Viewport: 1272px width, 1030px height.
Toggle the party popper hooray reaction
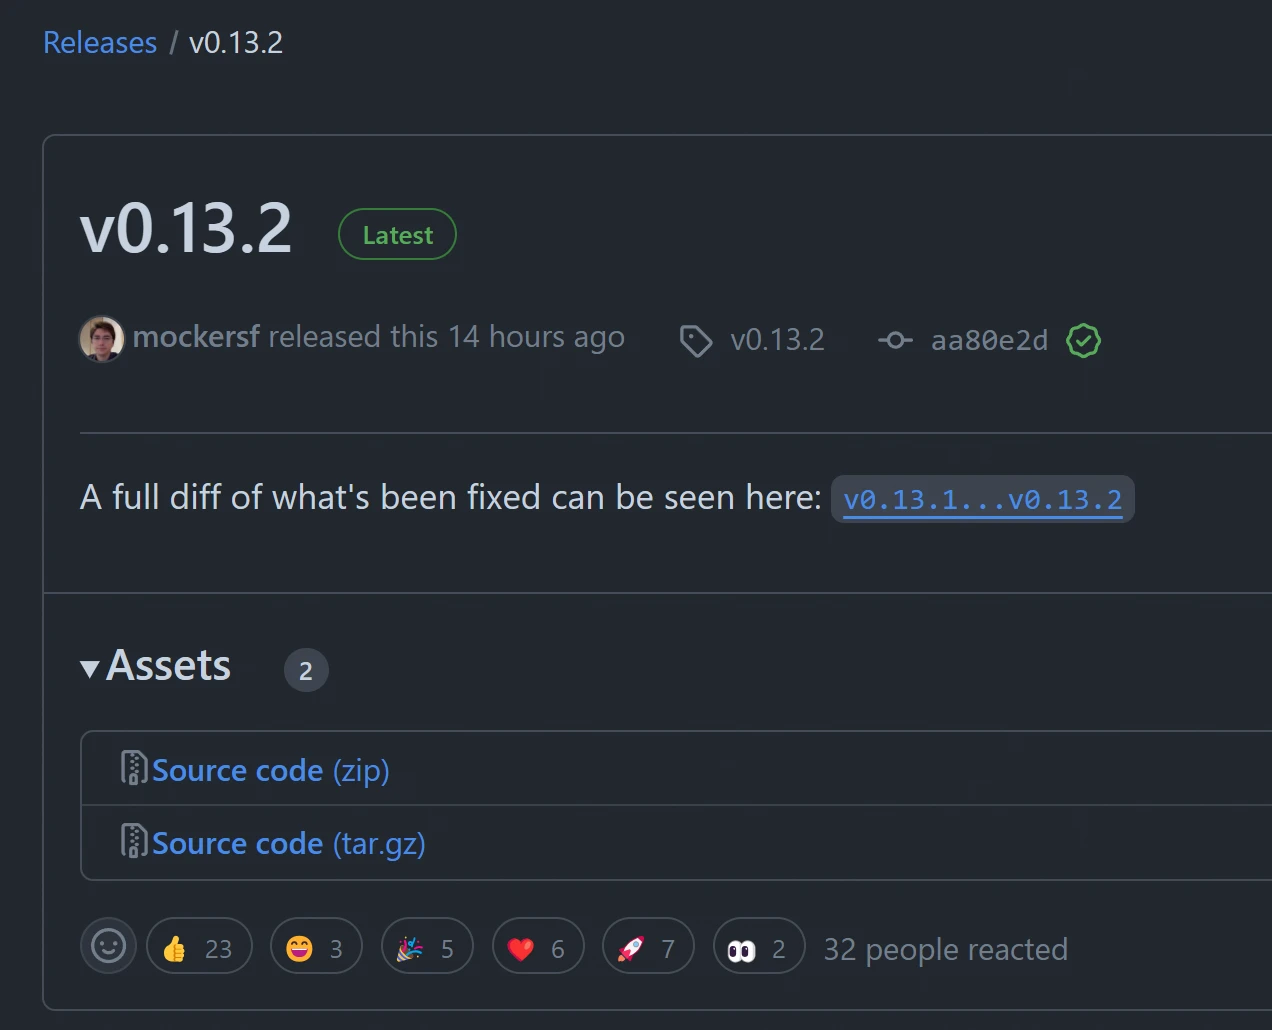tap(426, 947)
